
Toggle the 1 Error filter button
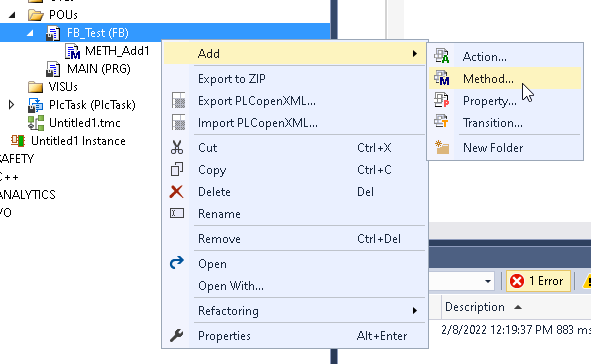(x=538, y=281)
